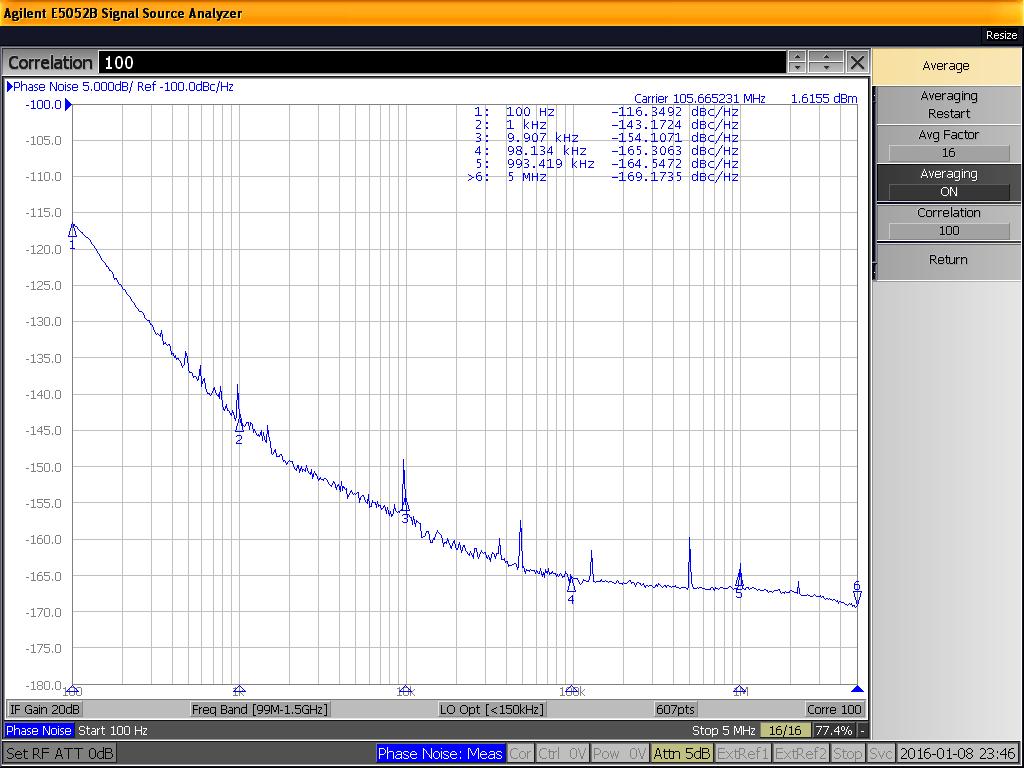1024x768 pixels.
Task: Click the LO Opt [<150kHz] status field
Action: click(x=492, y=709)
